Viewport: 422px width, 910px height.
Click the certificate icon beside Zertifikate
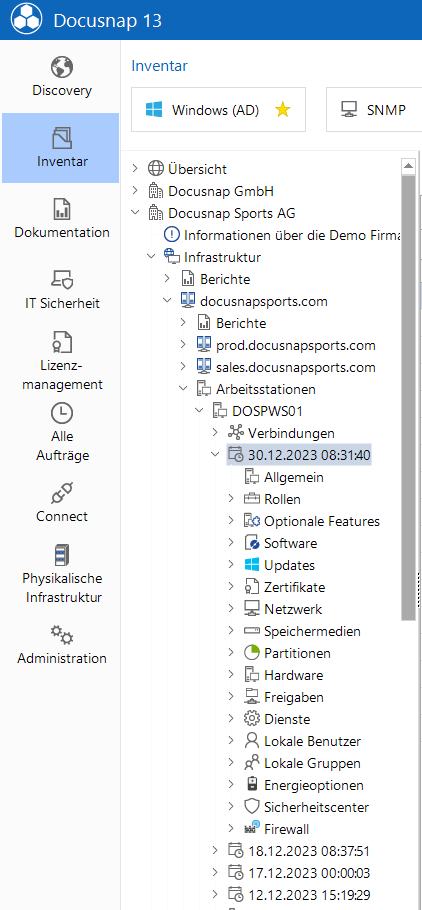[252, 587]
